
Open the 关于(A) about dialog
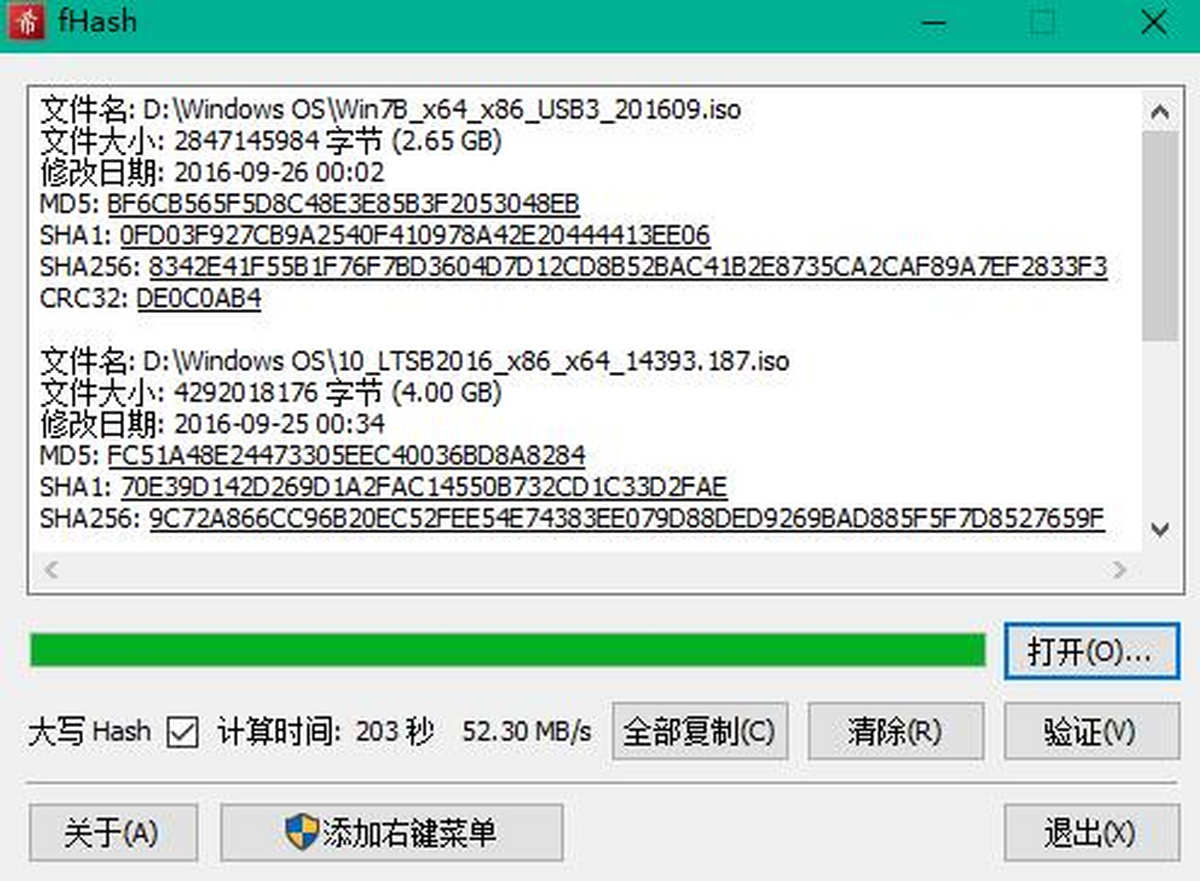click(112, 833)
